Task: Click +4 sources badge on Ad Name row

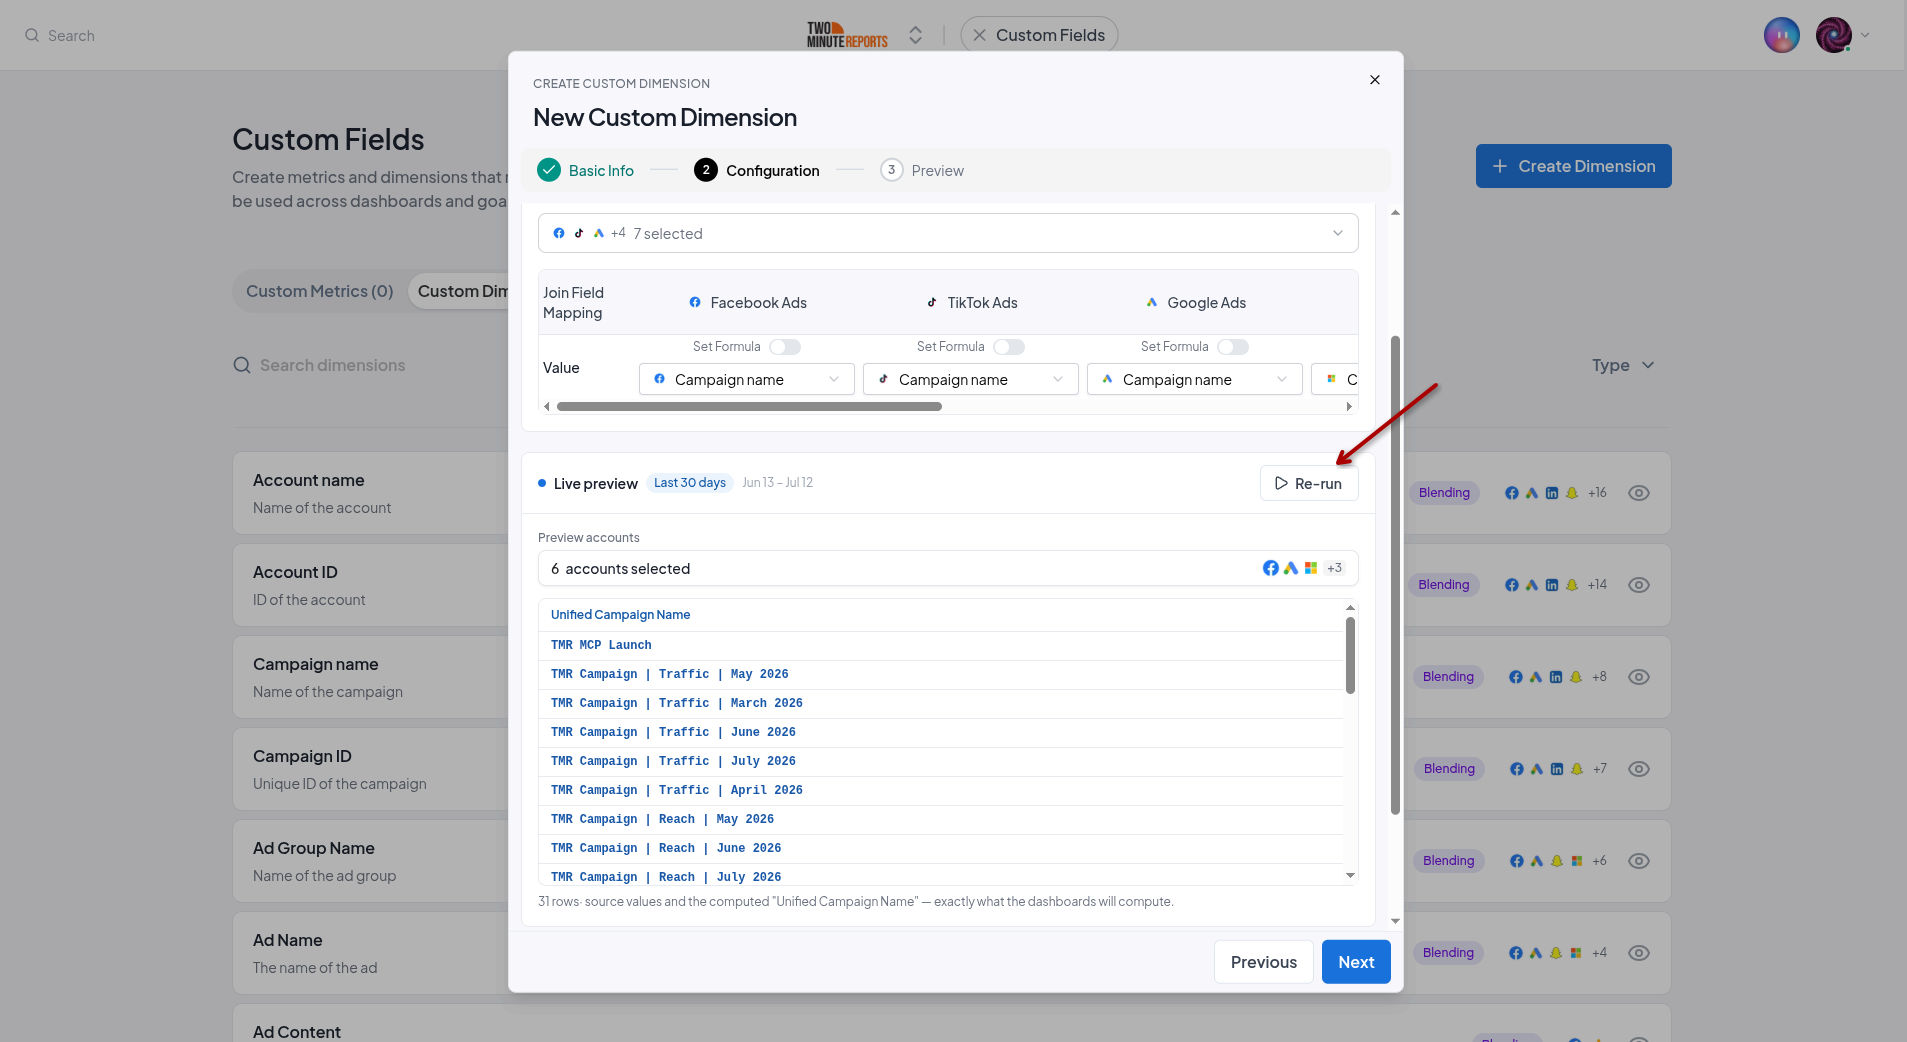Action: coord(1599,953)
